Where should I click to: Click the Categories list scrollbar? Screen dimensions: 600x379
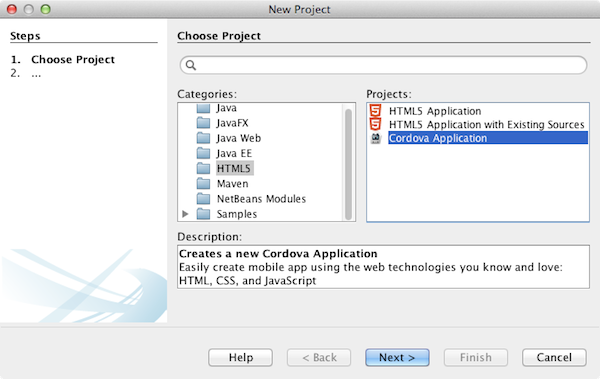348,165
